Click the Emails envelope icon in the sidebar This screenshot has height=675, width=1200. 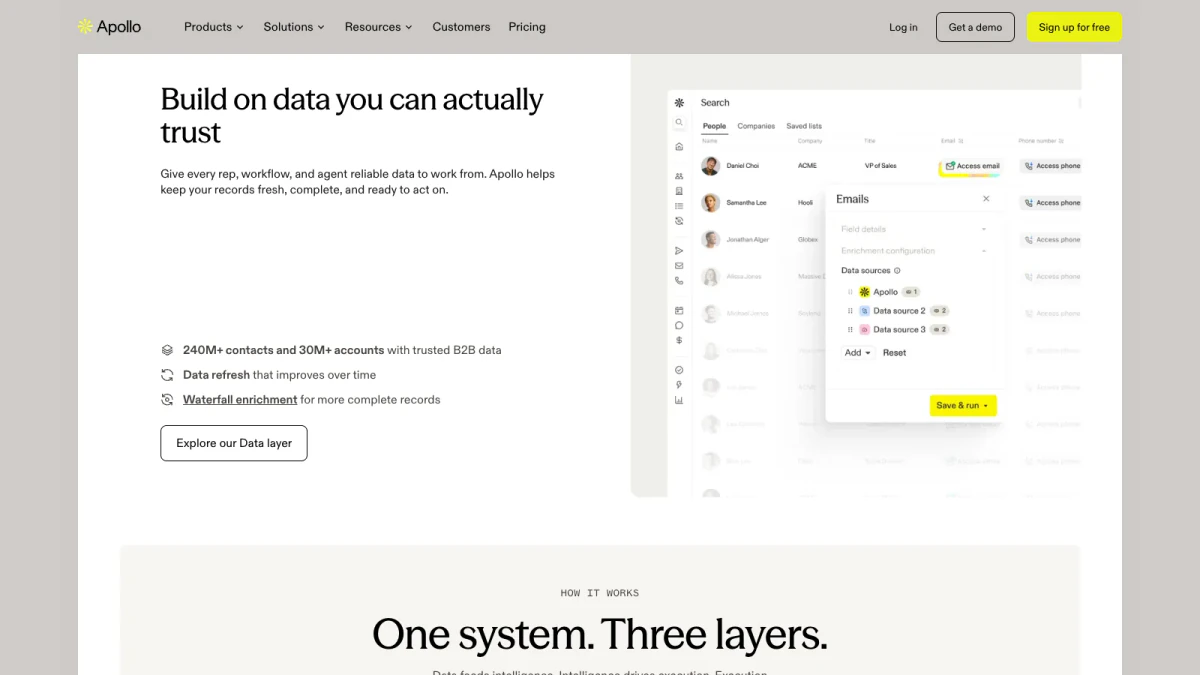[679, 266]
